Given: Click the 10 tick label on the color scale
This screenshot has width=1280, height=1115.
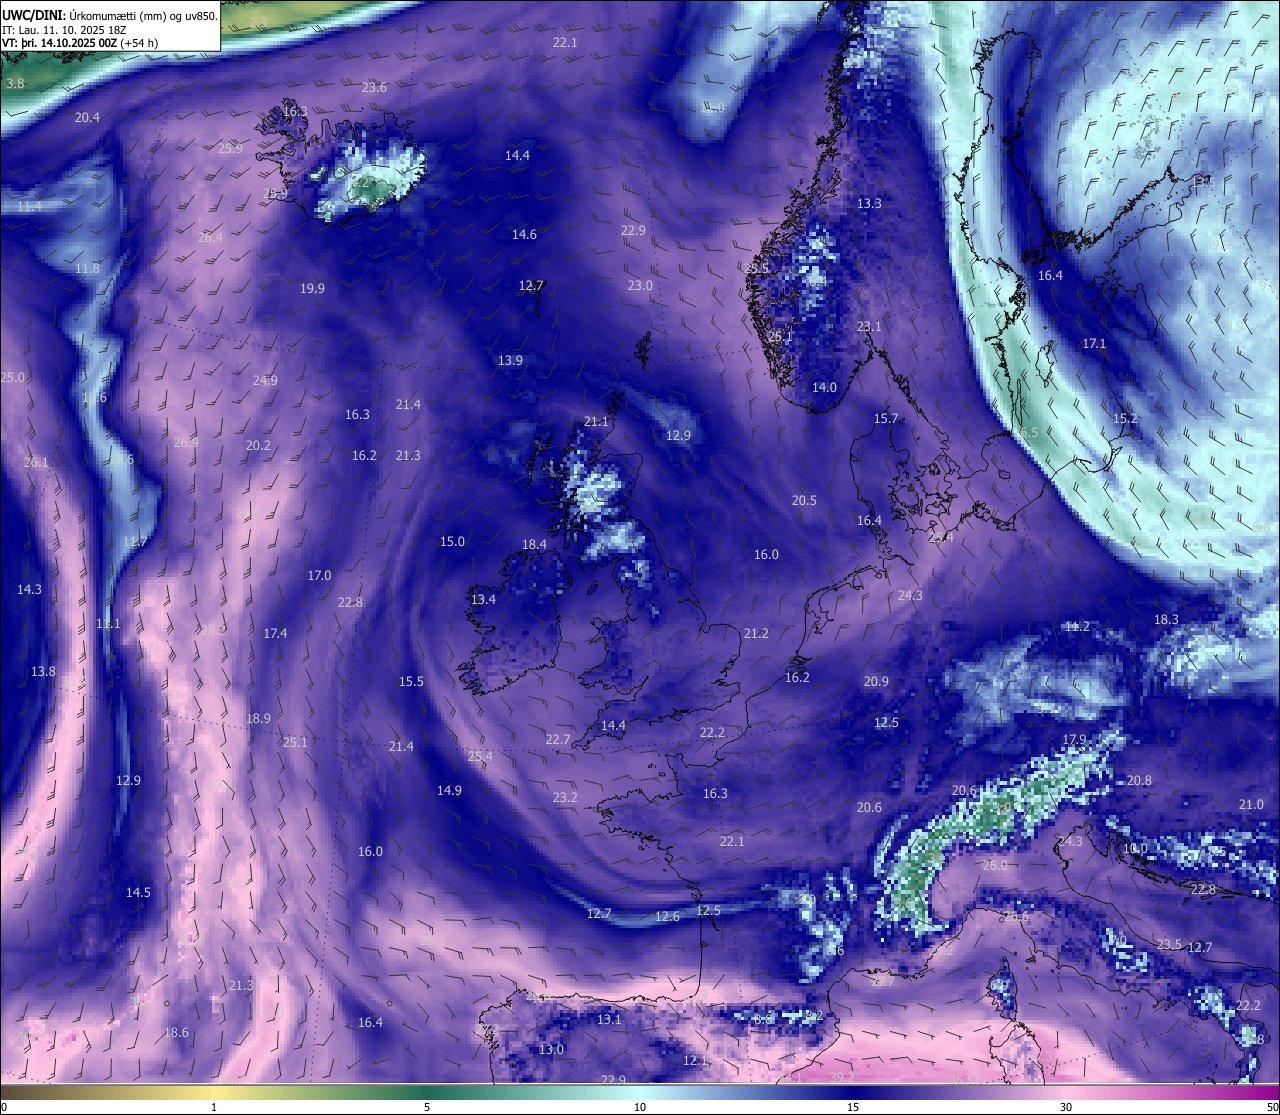Looking at the screenshot, I should point(640,1107).
